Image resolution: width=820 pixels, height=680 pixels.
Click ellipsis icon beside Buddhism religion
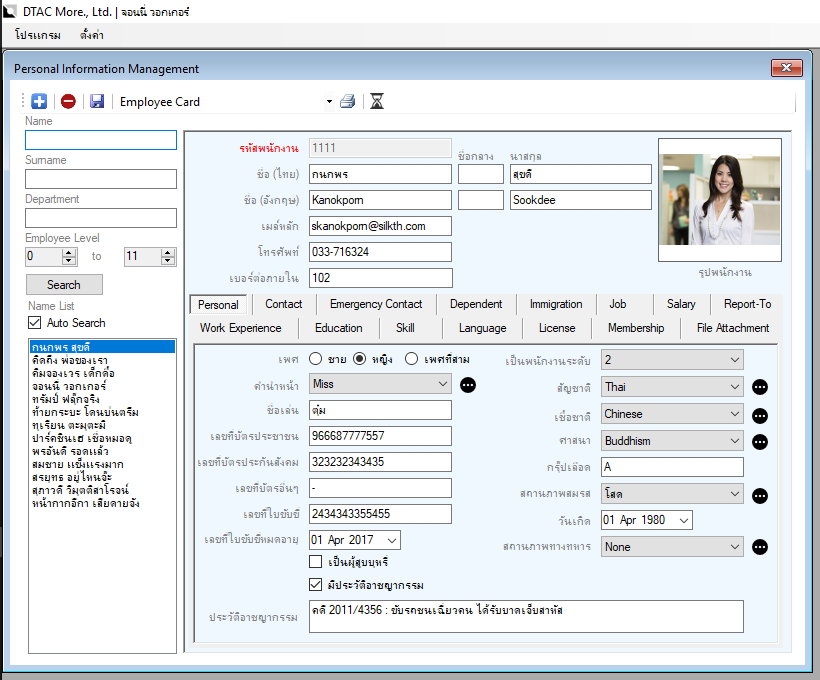[x=760, y=441]
